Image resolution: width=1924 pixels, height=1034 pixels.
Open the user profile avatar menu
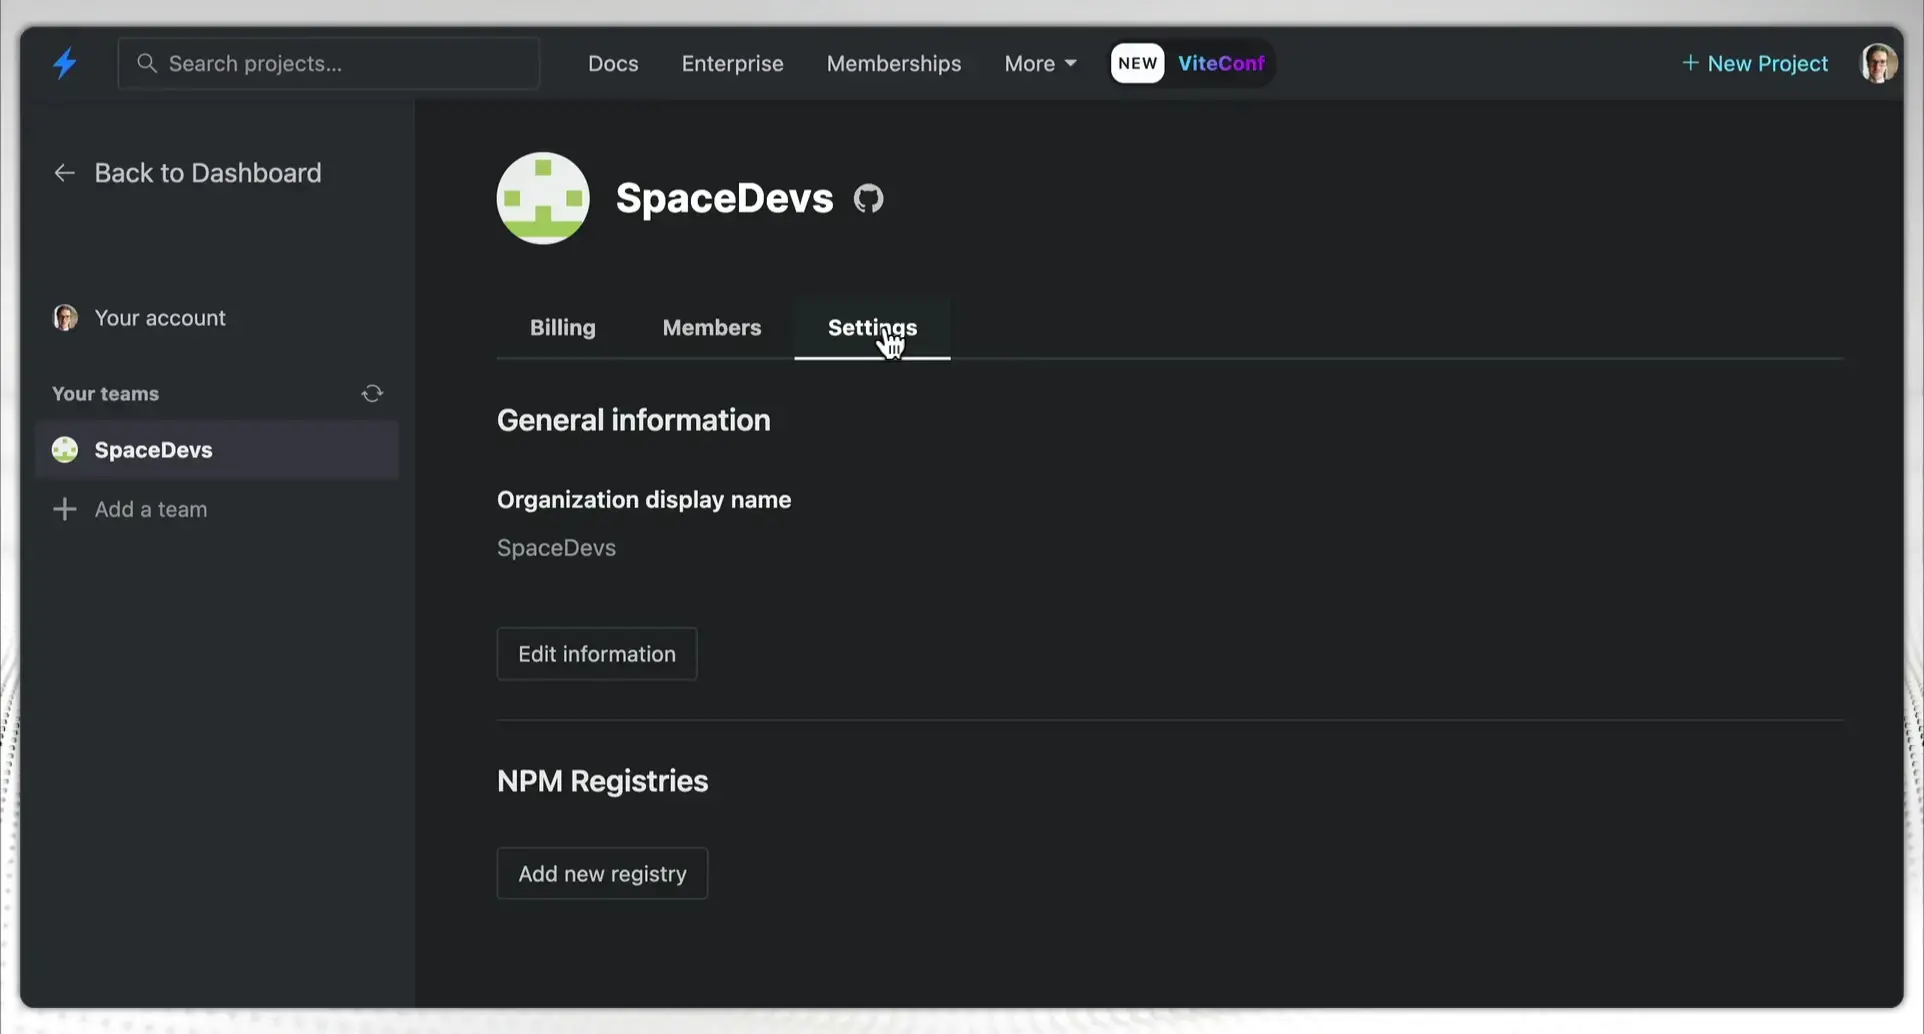tap(1878, 63)
